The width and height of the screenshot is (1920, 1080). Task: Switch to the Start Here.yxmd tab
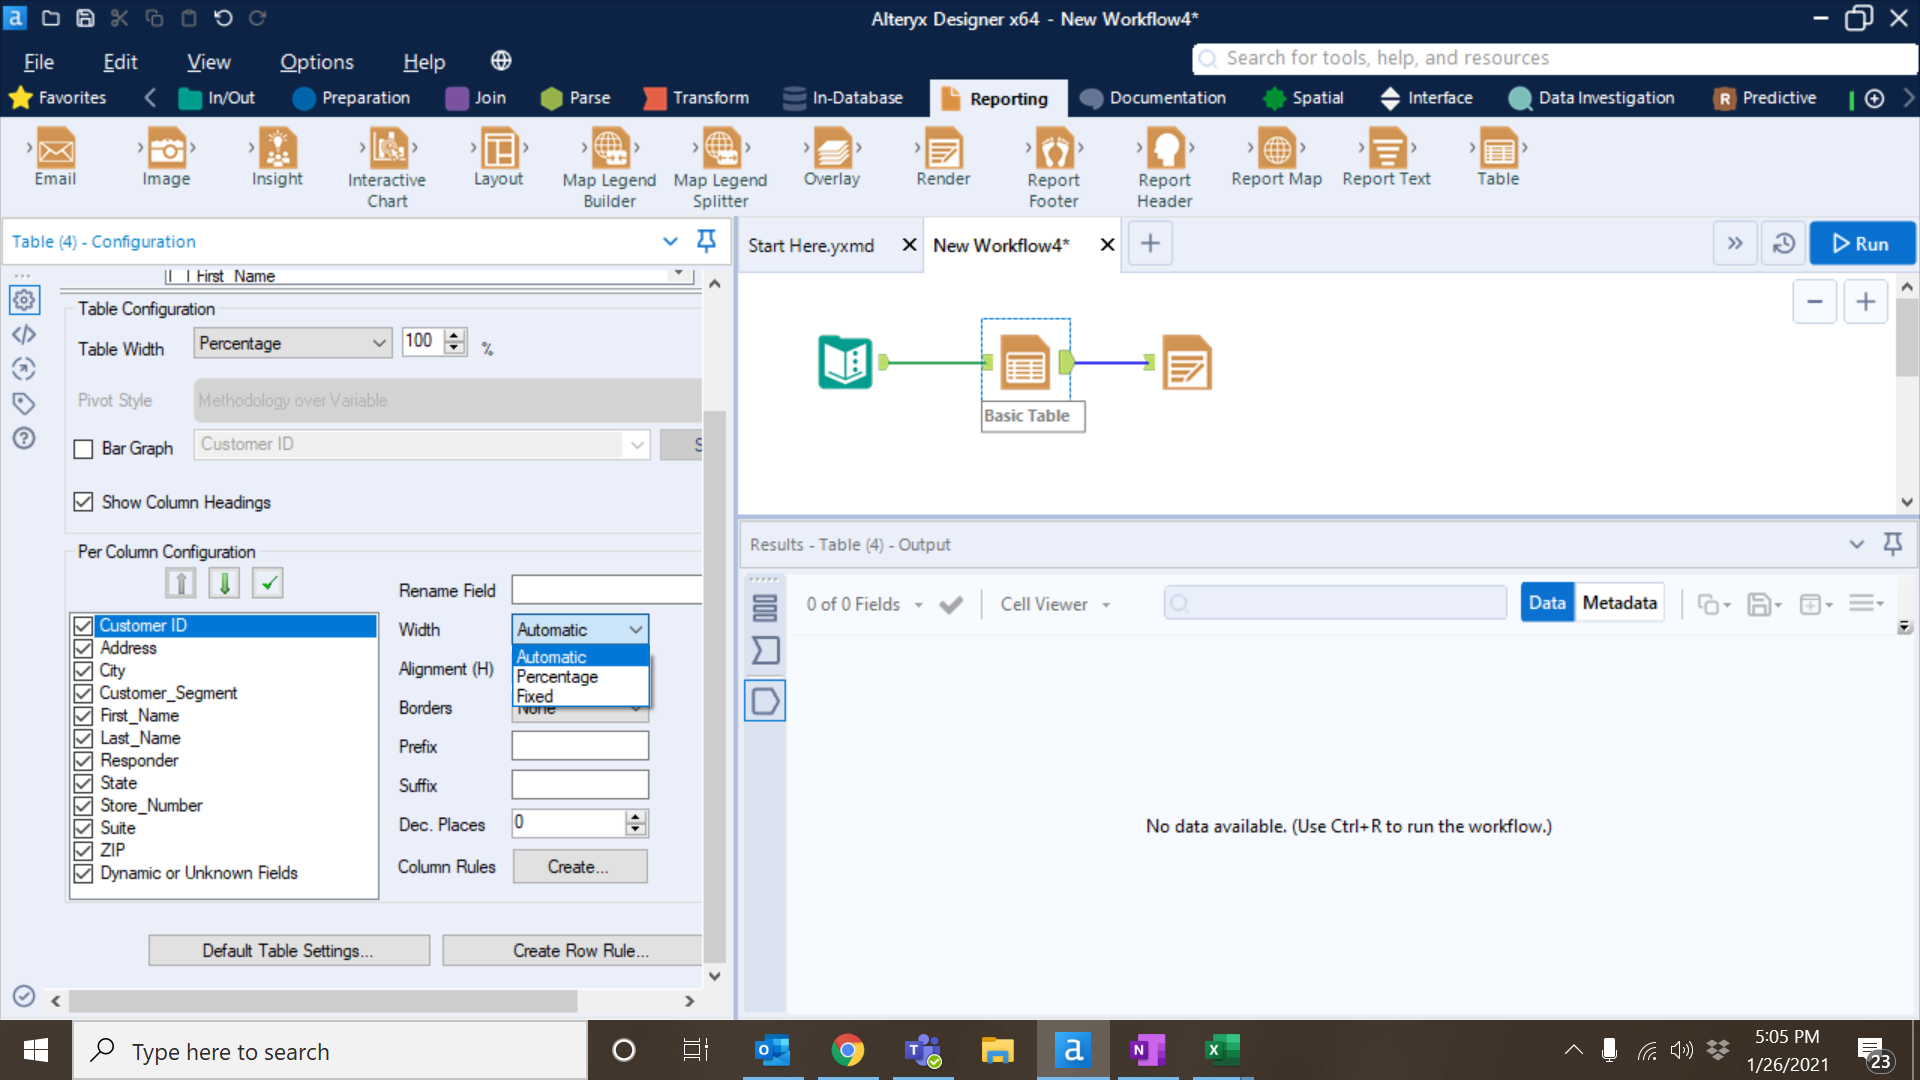point(810,245)
